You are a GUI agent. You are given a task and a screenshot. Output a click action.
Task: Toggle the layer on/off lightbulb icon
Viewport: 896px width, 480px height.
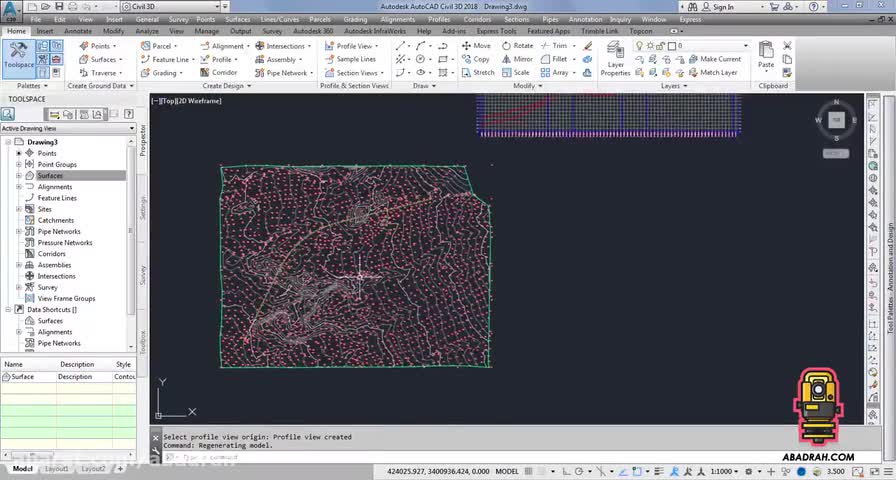tap(639, 46)
